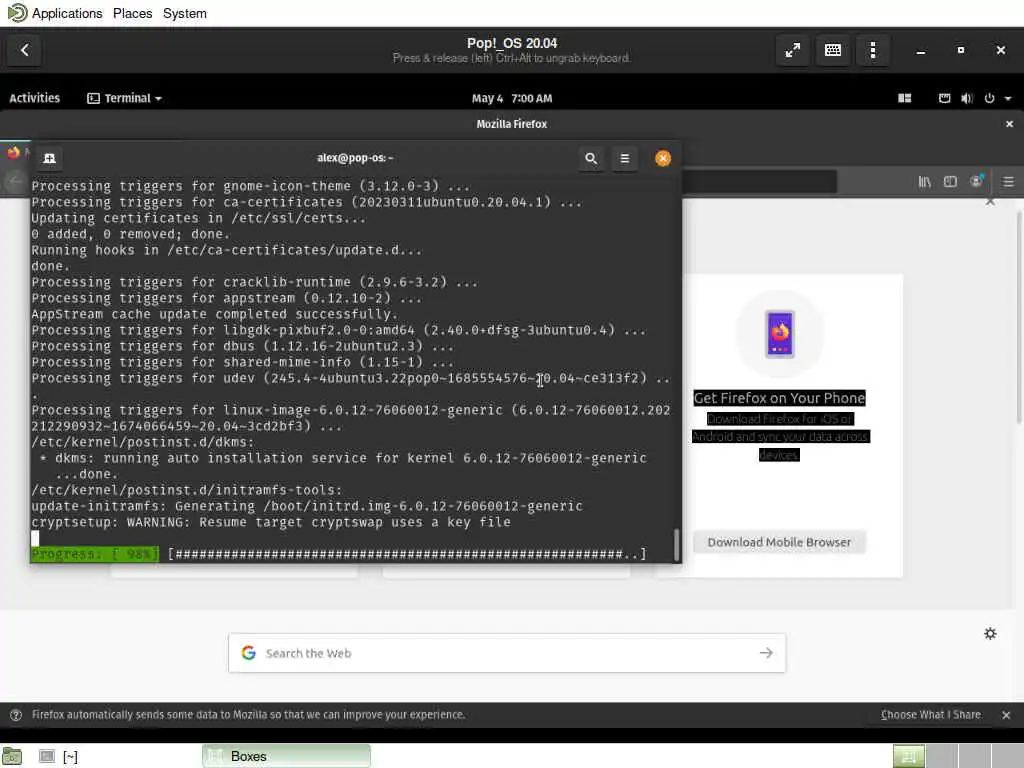1024x768 pixels.
Task: Click the help icon in notification bar
Action: 16,715
